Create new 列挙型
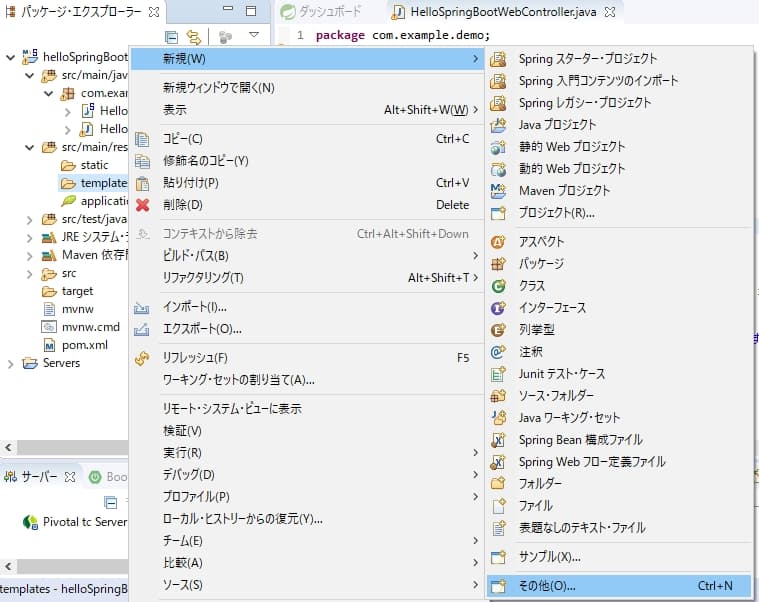759x602 pixels. click(x=618, y=330)
